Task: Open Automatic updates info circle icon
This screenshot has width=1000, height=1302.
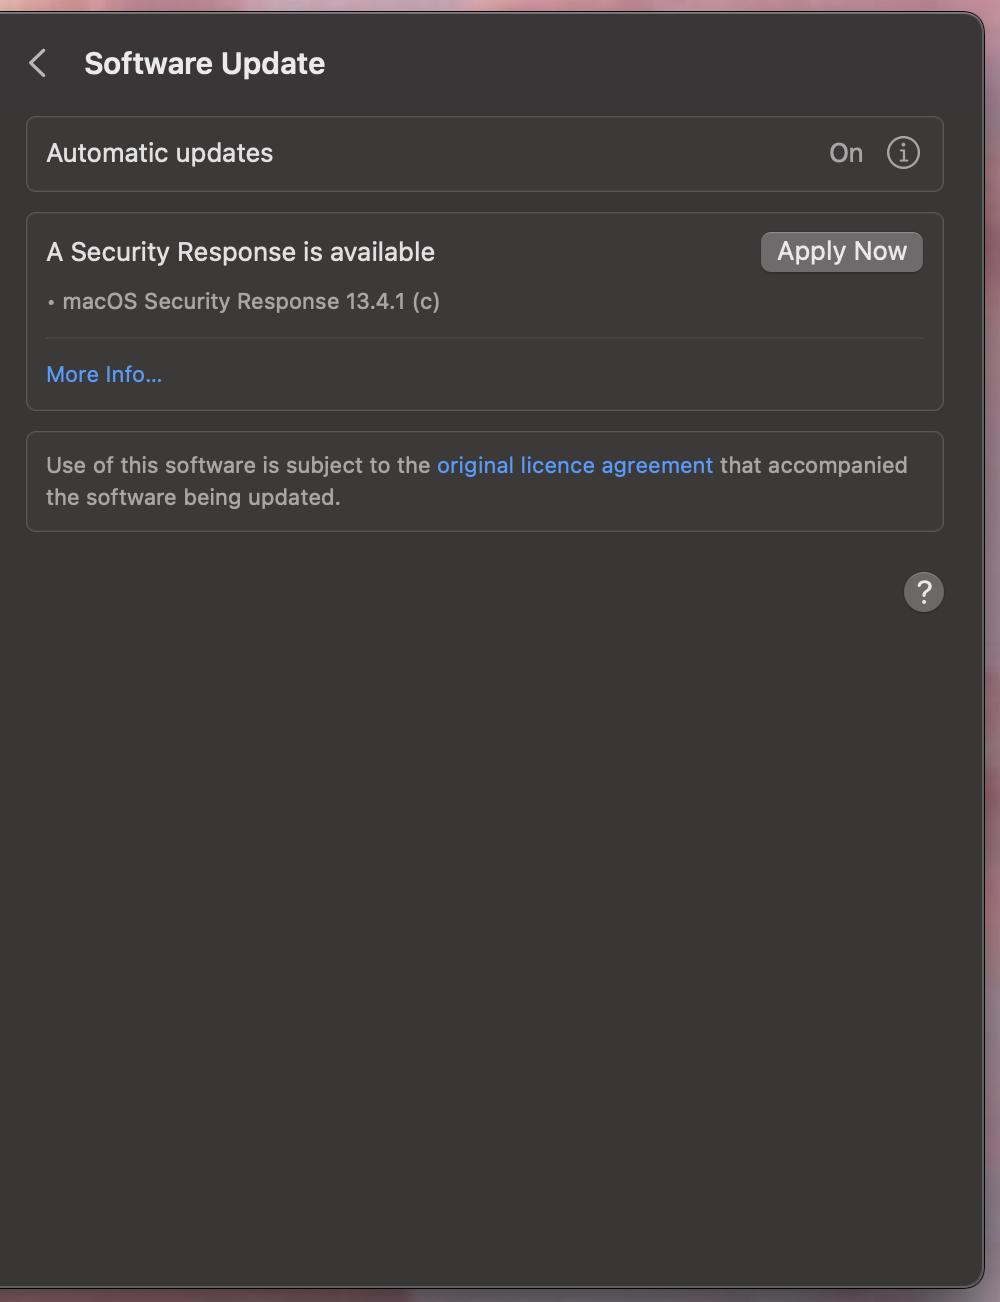Action: pyautogui.click(x=903, y=153)
